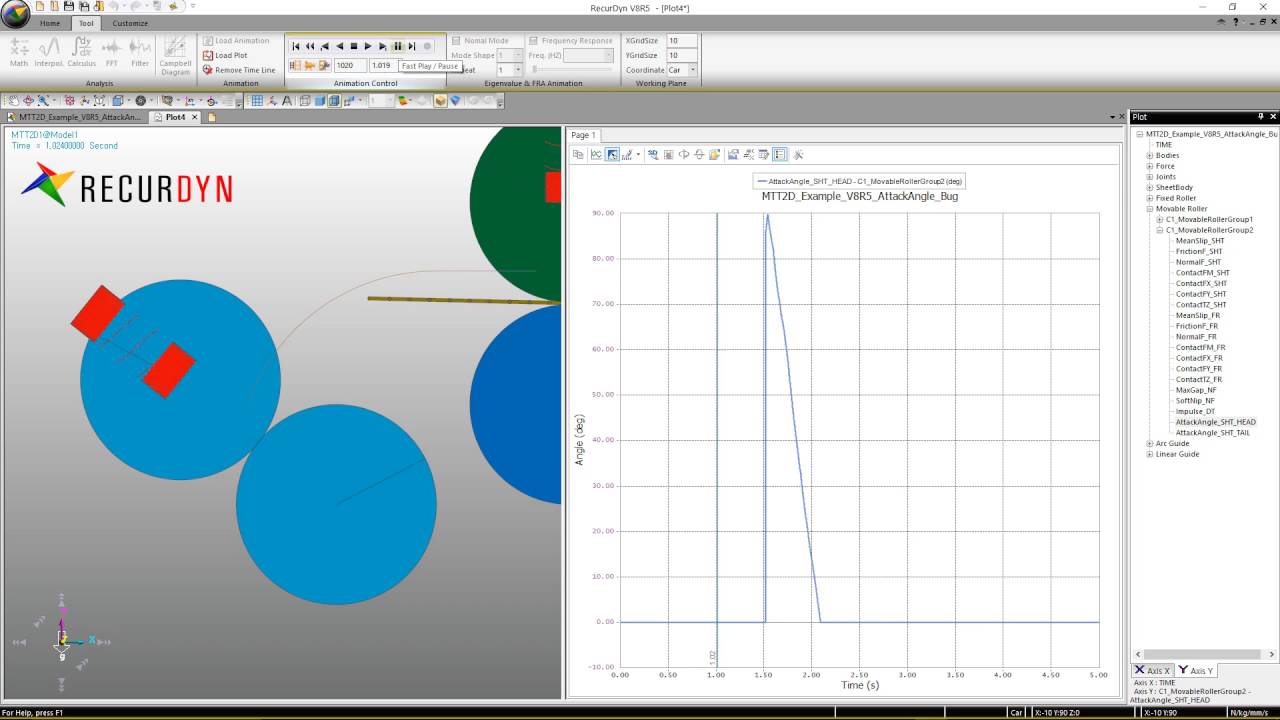Select MeanSlip_SHT in plot tree
Viewport: 1280px width, 720px height.
point(1199,241)
